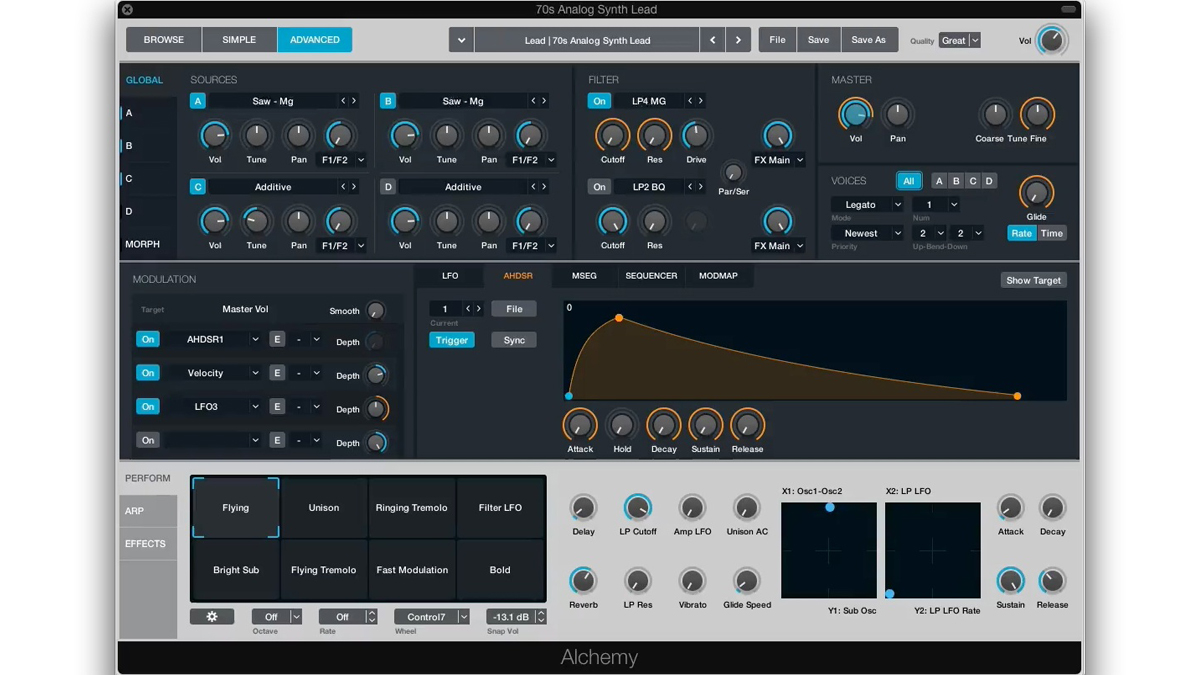Toggle the envelope Trigger button
The width and height of the screenshot is (1200, 675).
click(451, 340)
